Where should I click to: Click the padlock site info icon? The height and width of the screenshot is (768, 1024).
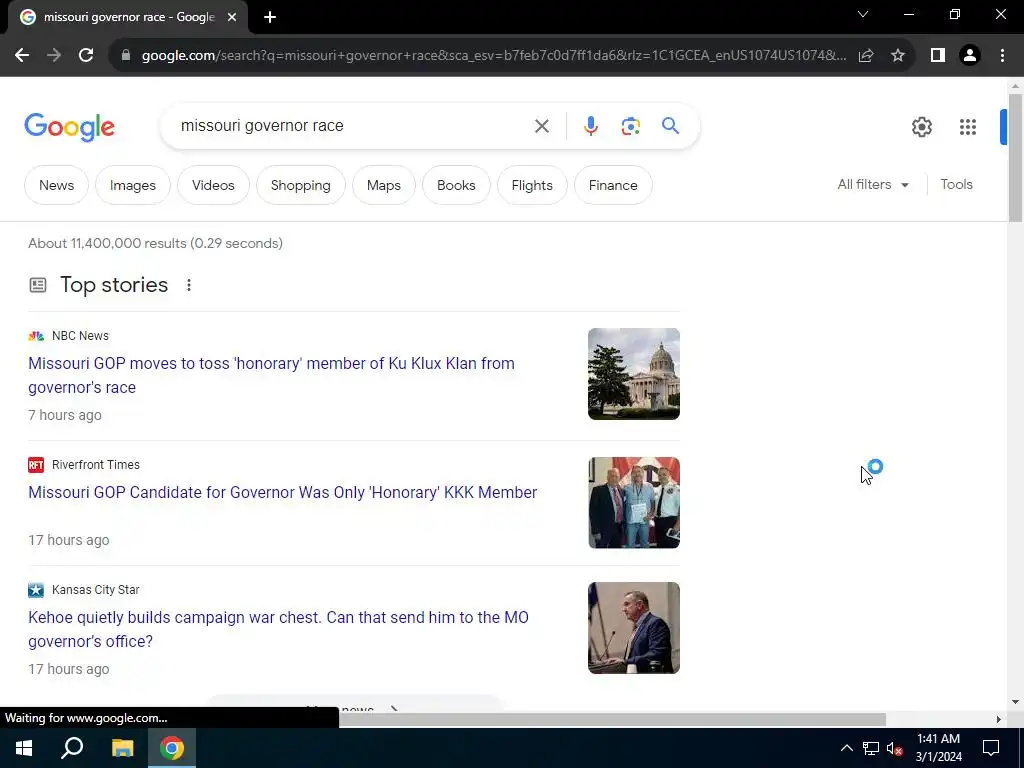pos(126,56)
